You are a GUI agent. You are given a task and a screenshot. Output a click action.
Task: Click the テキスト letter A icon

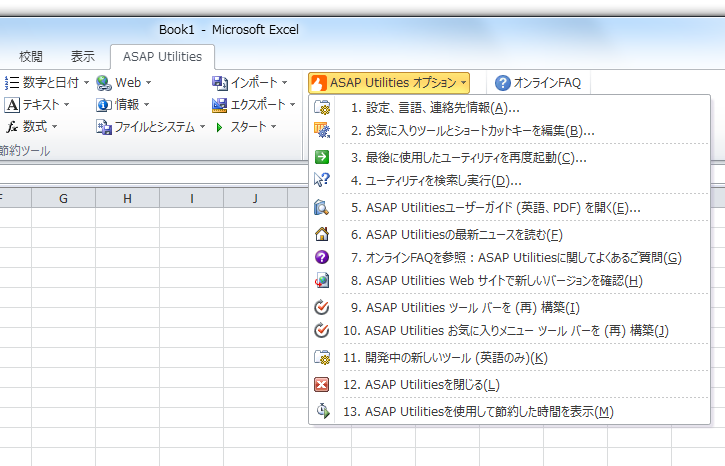point(12,105)
